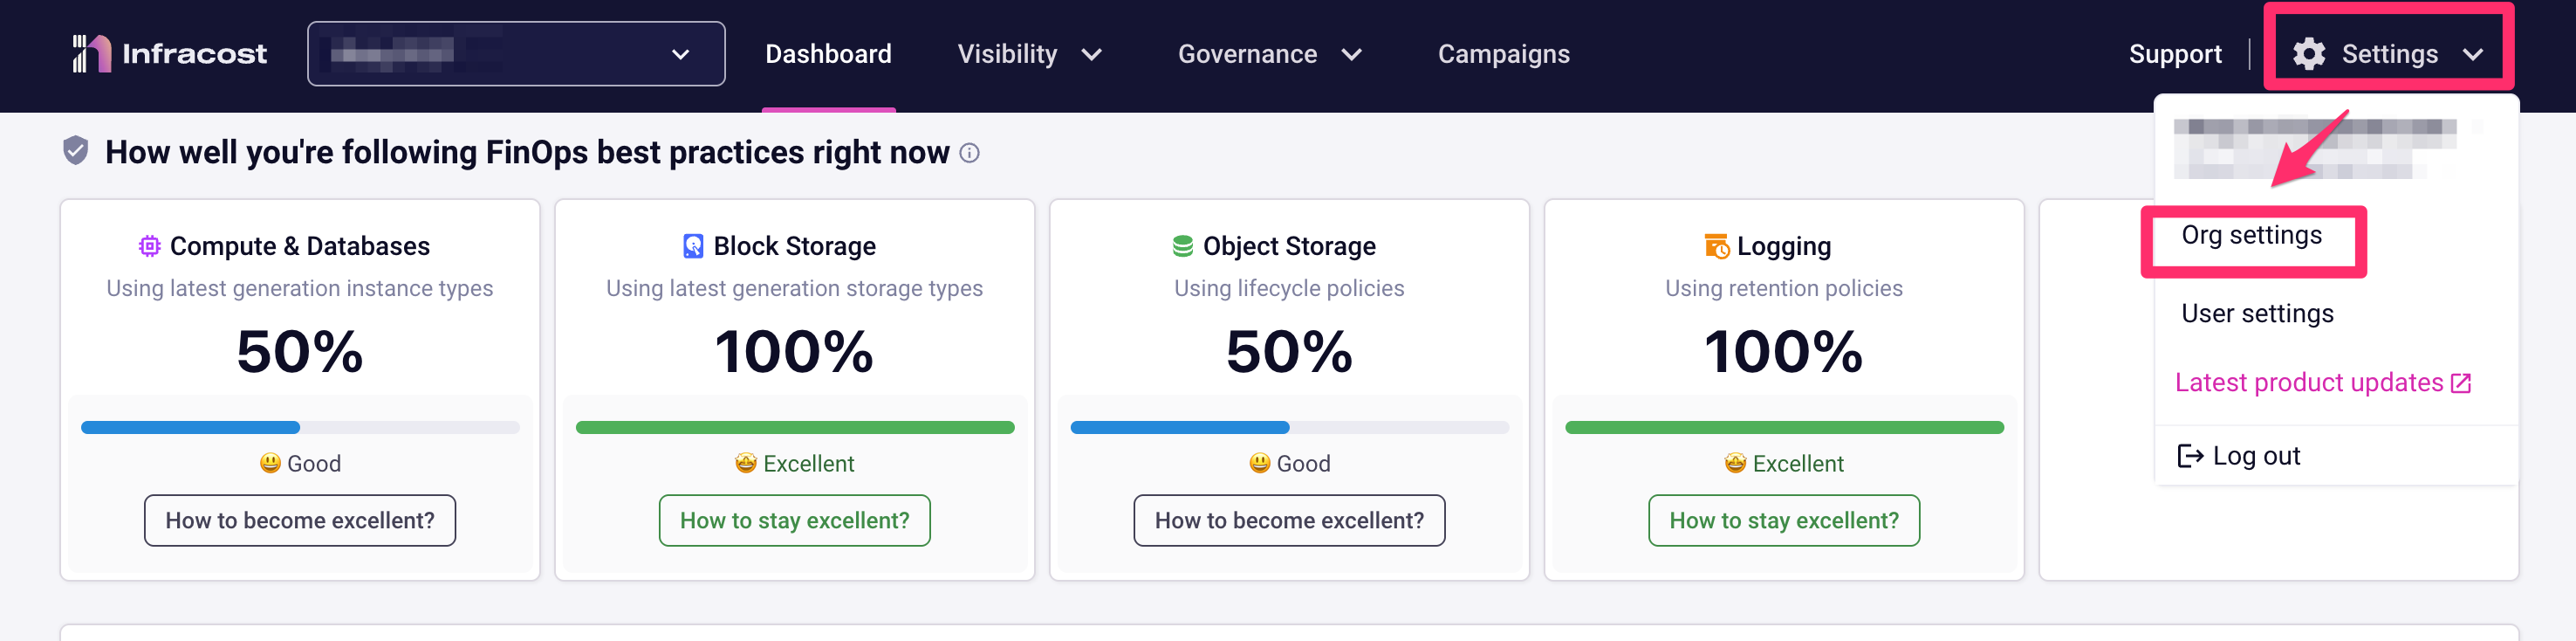Image resolution: width=2576 pixels, height=641 pixels.
Task: Click 'Using lifecycle policies' text
Action: point(1289,289)
